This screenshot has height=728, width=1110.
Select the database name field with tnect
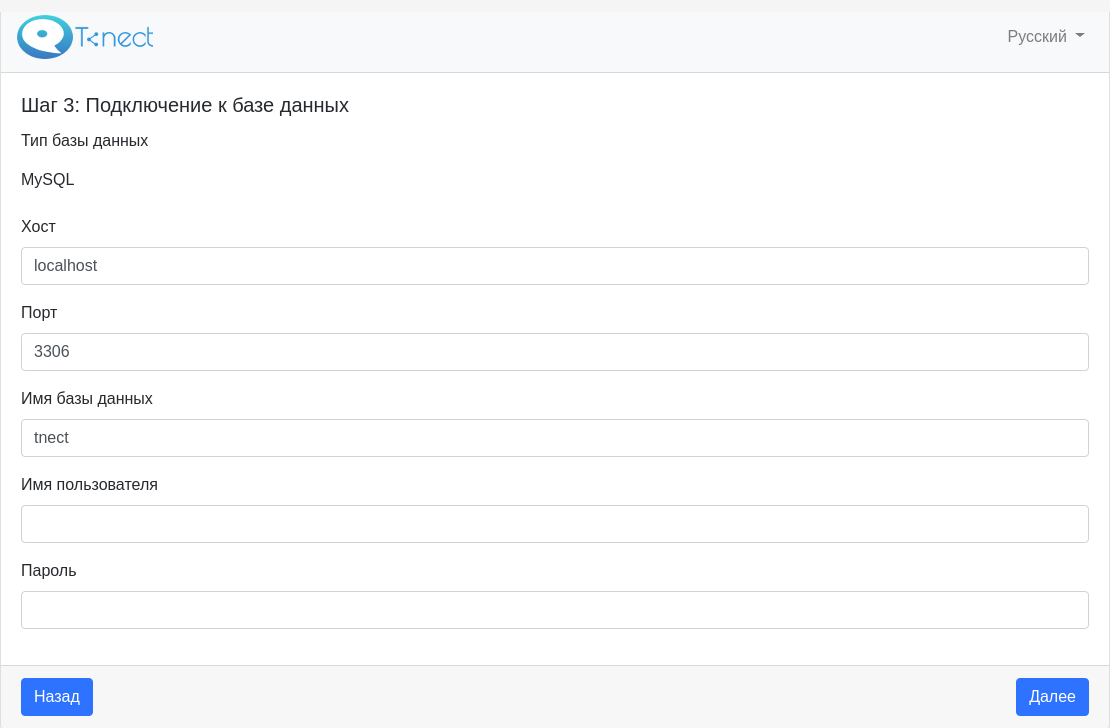(554, 438)
